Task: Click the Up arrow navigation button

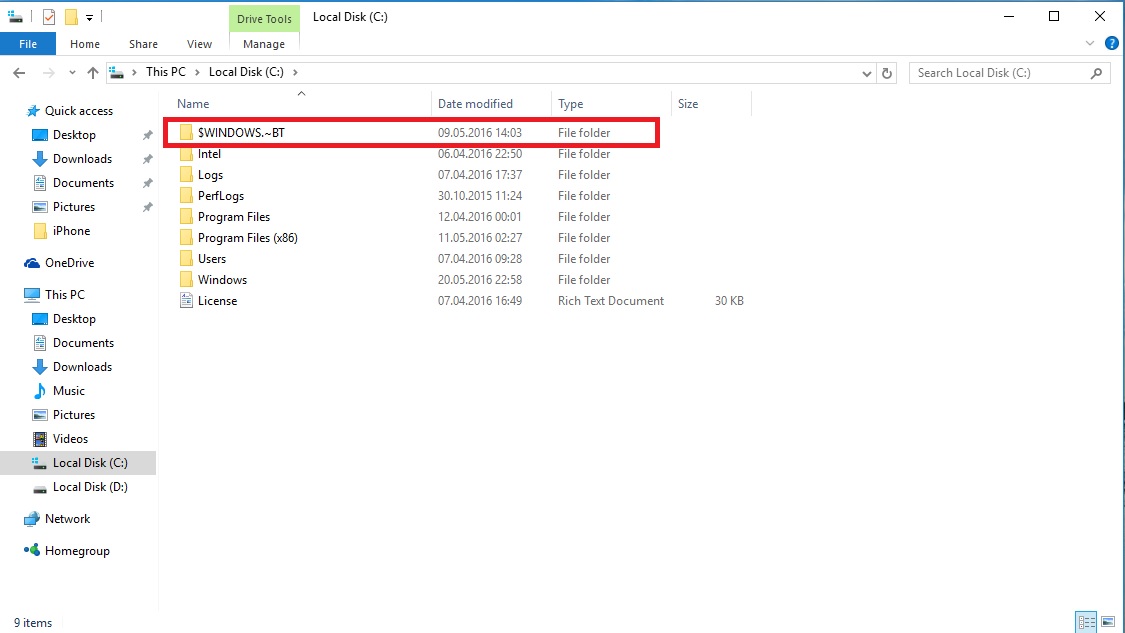Action: (93, 73)
